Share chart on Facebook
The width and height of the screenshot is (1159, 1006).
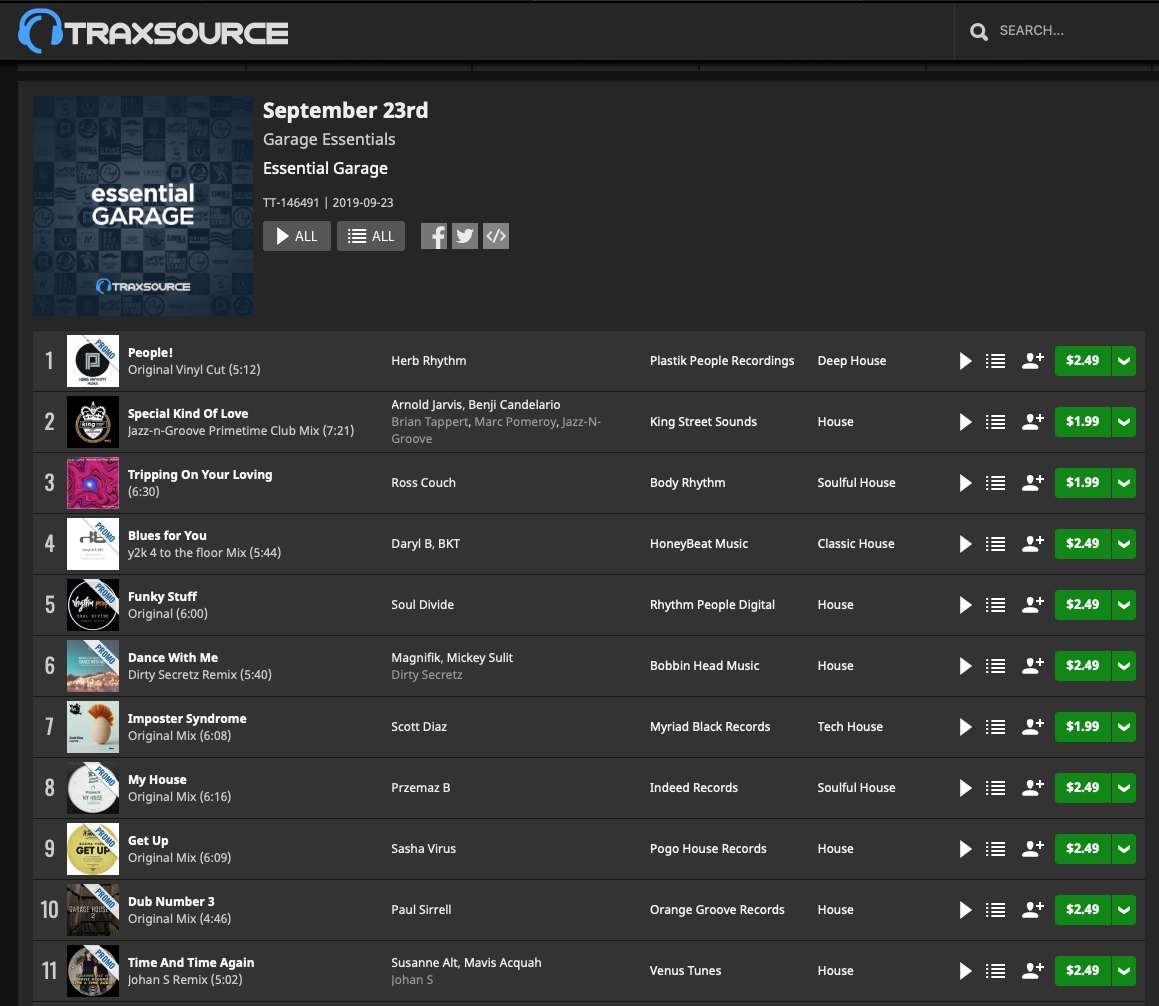(x=434, y=237)
